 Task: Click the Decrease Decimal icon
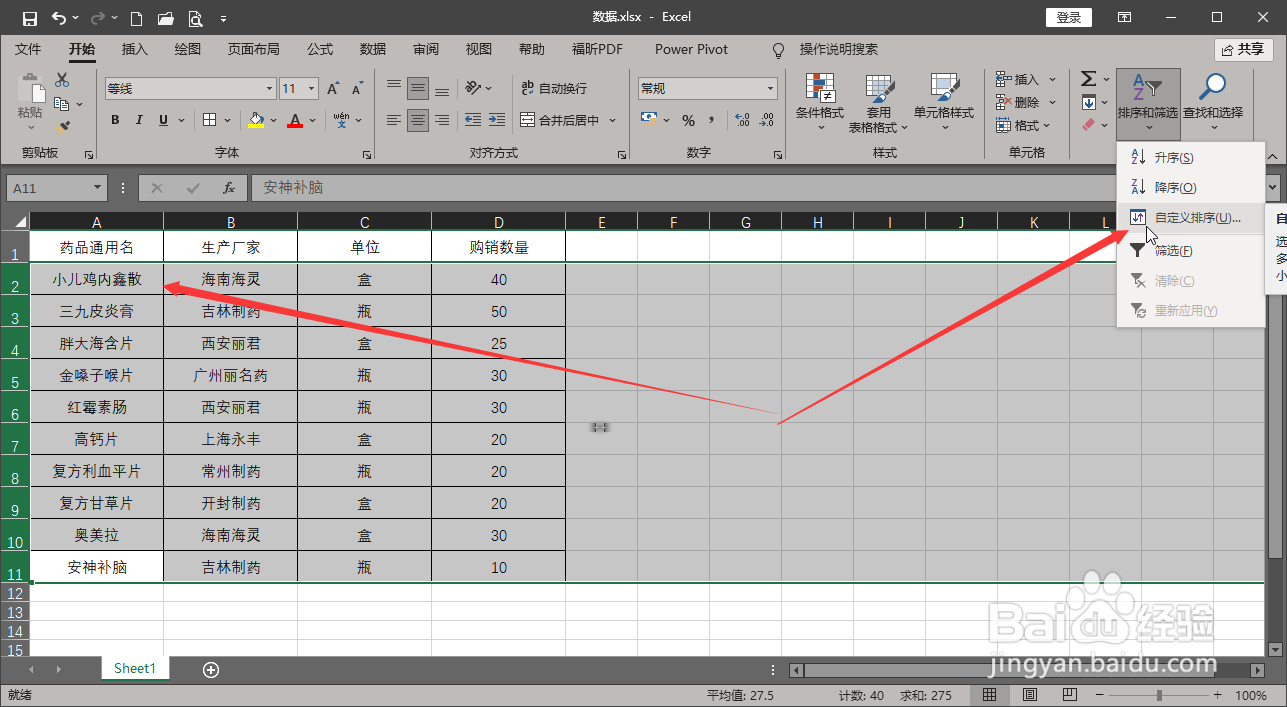pos(767,120)
